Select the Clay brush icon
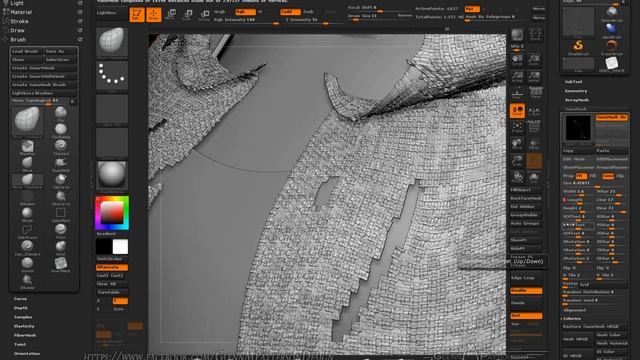The image size is (640, 360). coord(61,113)
